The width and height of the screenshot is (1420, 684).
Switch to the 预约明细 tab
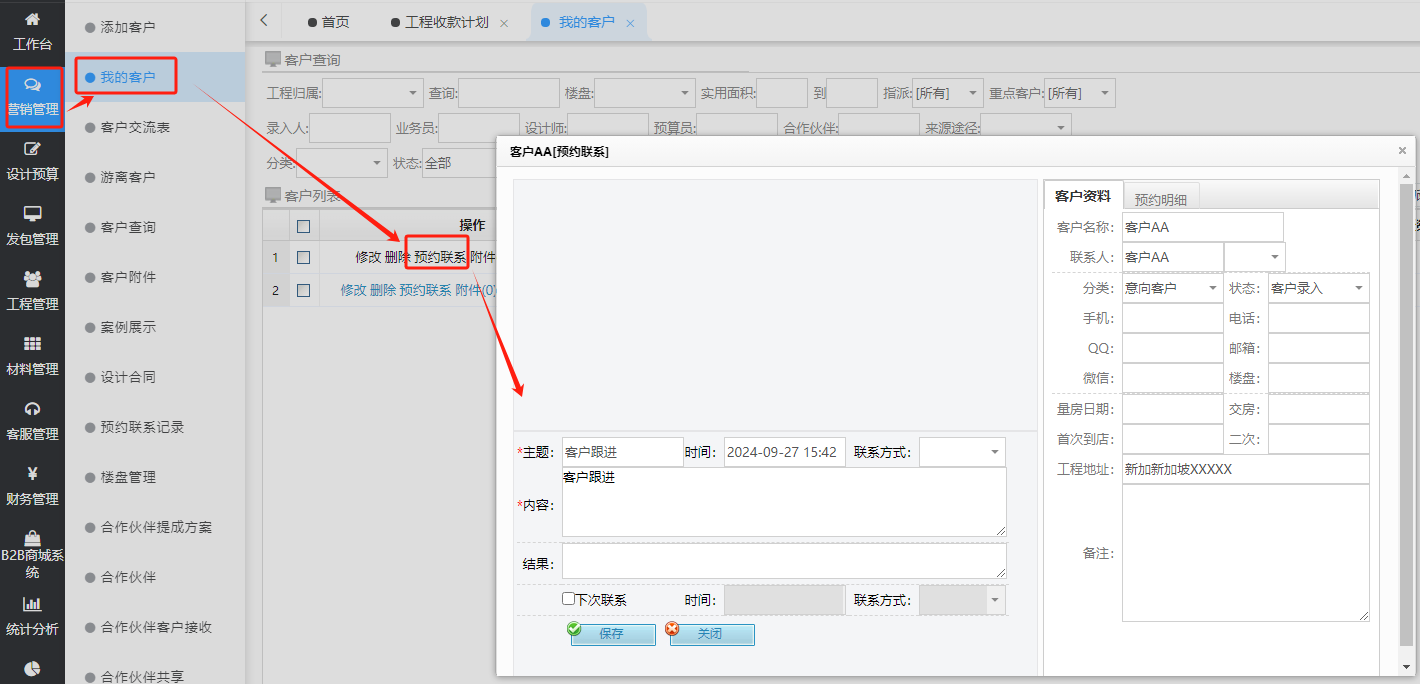pyautogui.click(x=1161, y=196)
